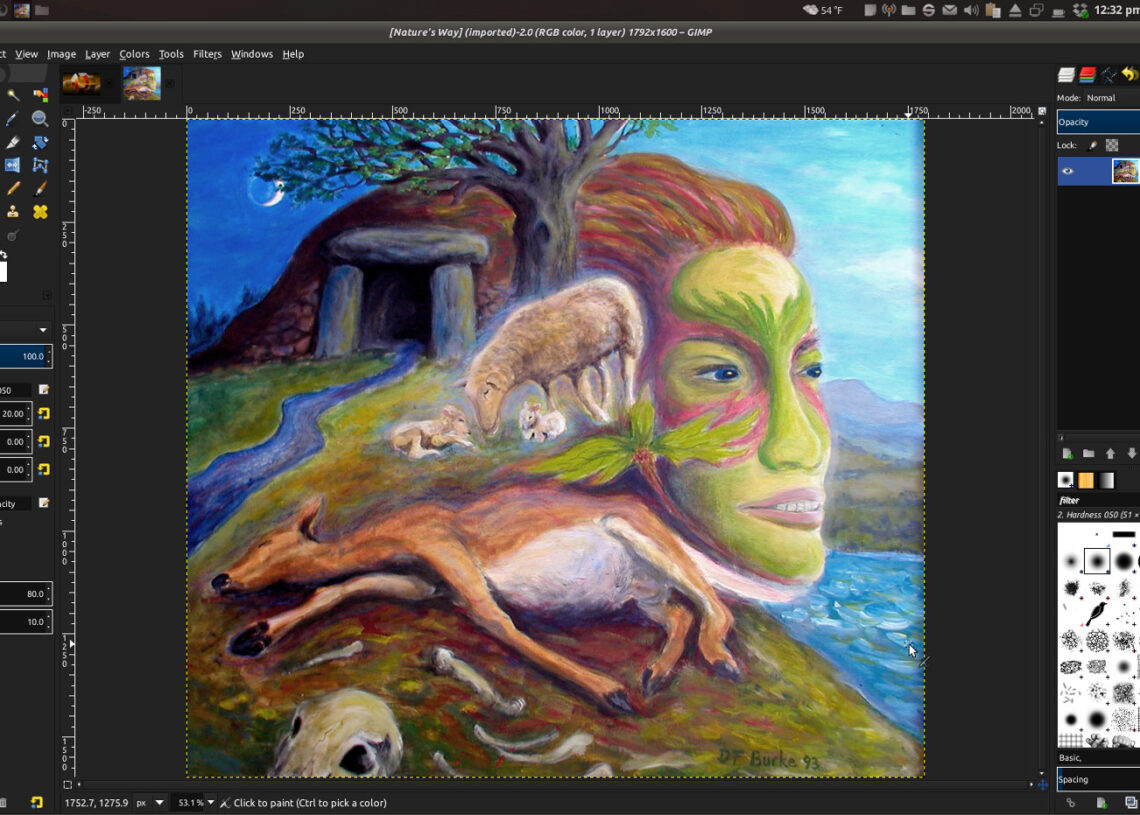This screenshot has width=1140, height=815.
Task: Expand tool options mode dropdown arrow
Action: [43, 330]
